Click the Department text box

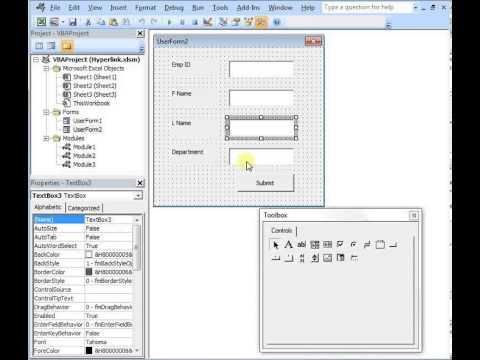tap(261, 157)
